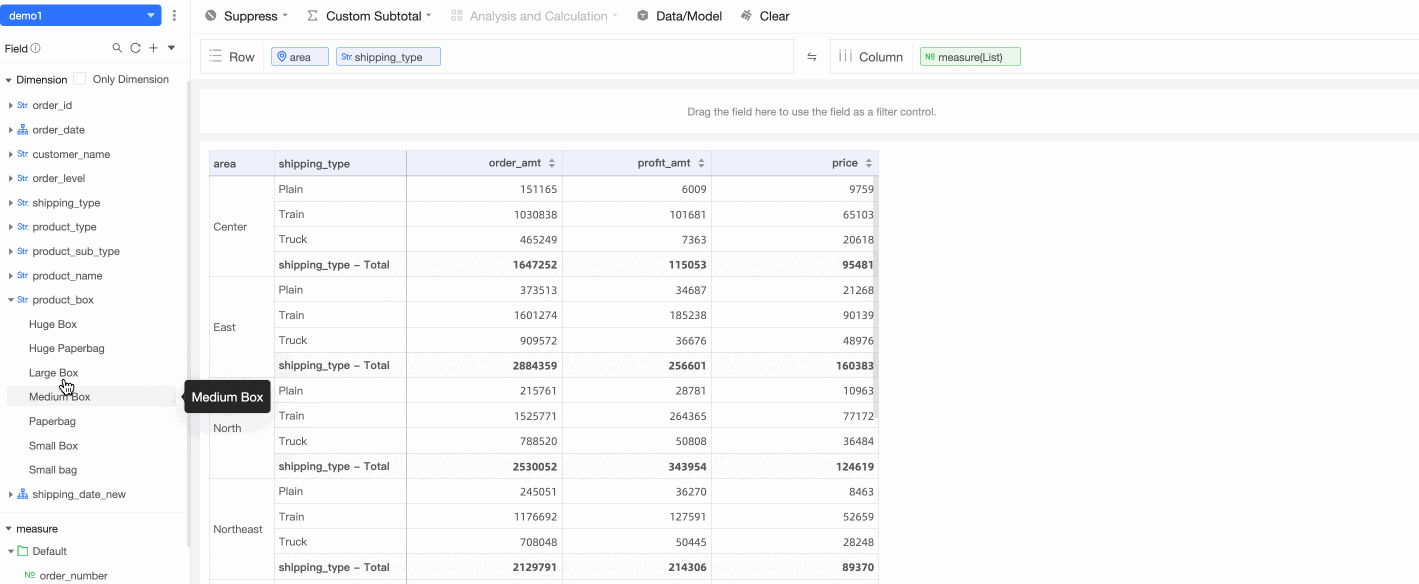Open the Custom Subtotal menu

tap(368, 16)
